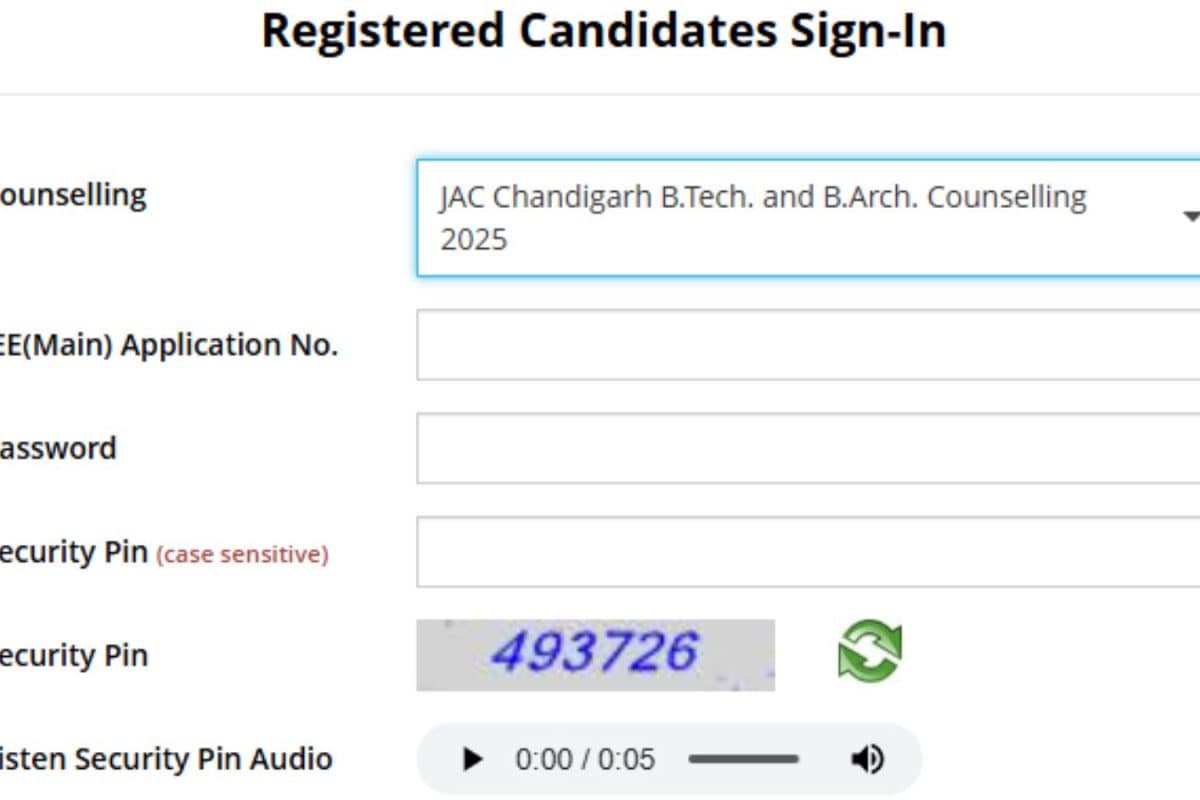Refresh the security pin captcha image

(869, 651)
